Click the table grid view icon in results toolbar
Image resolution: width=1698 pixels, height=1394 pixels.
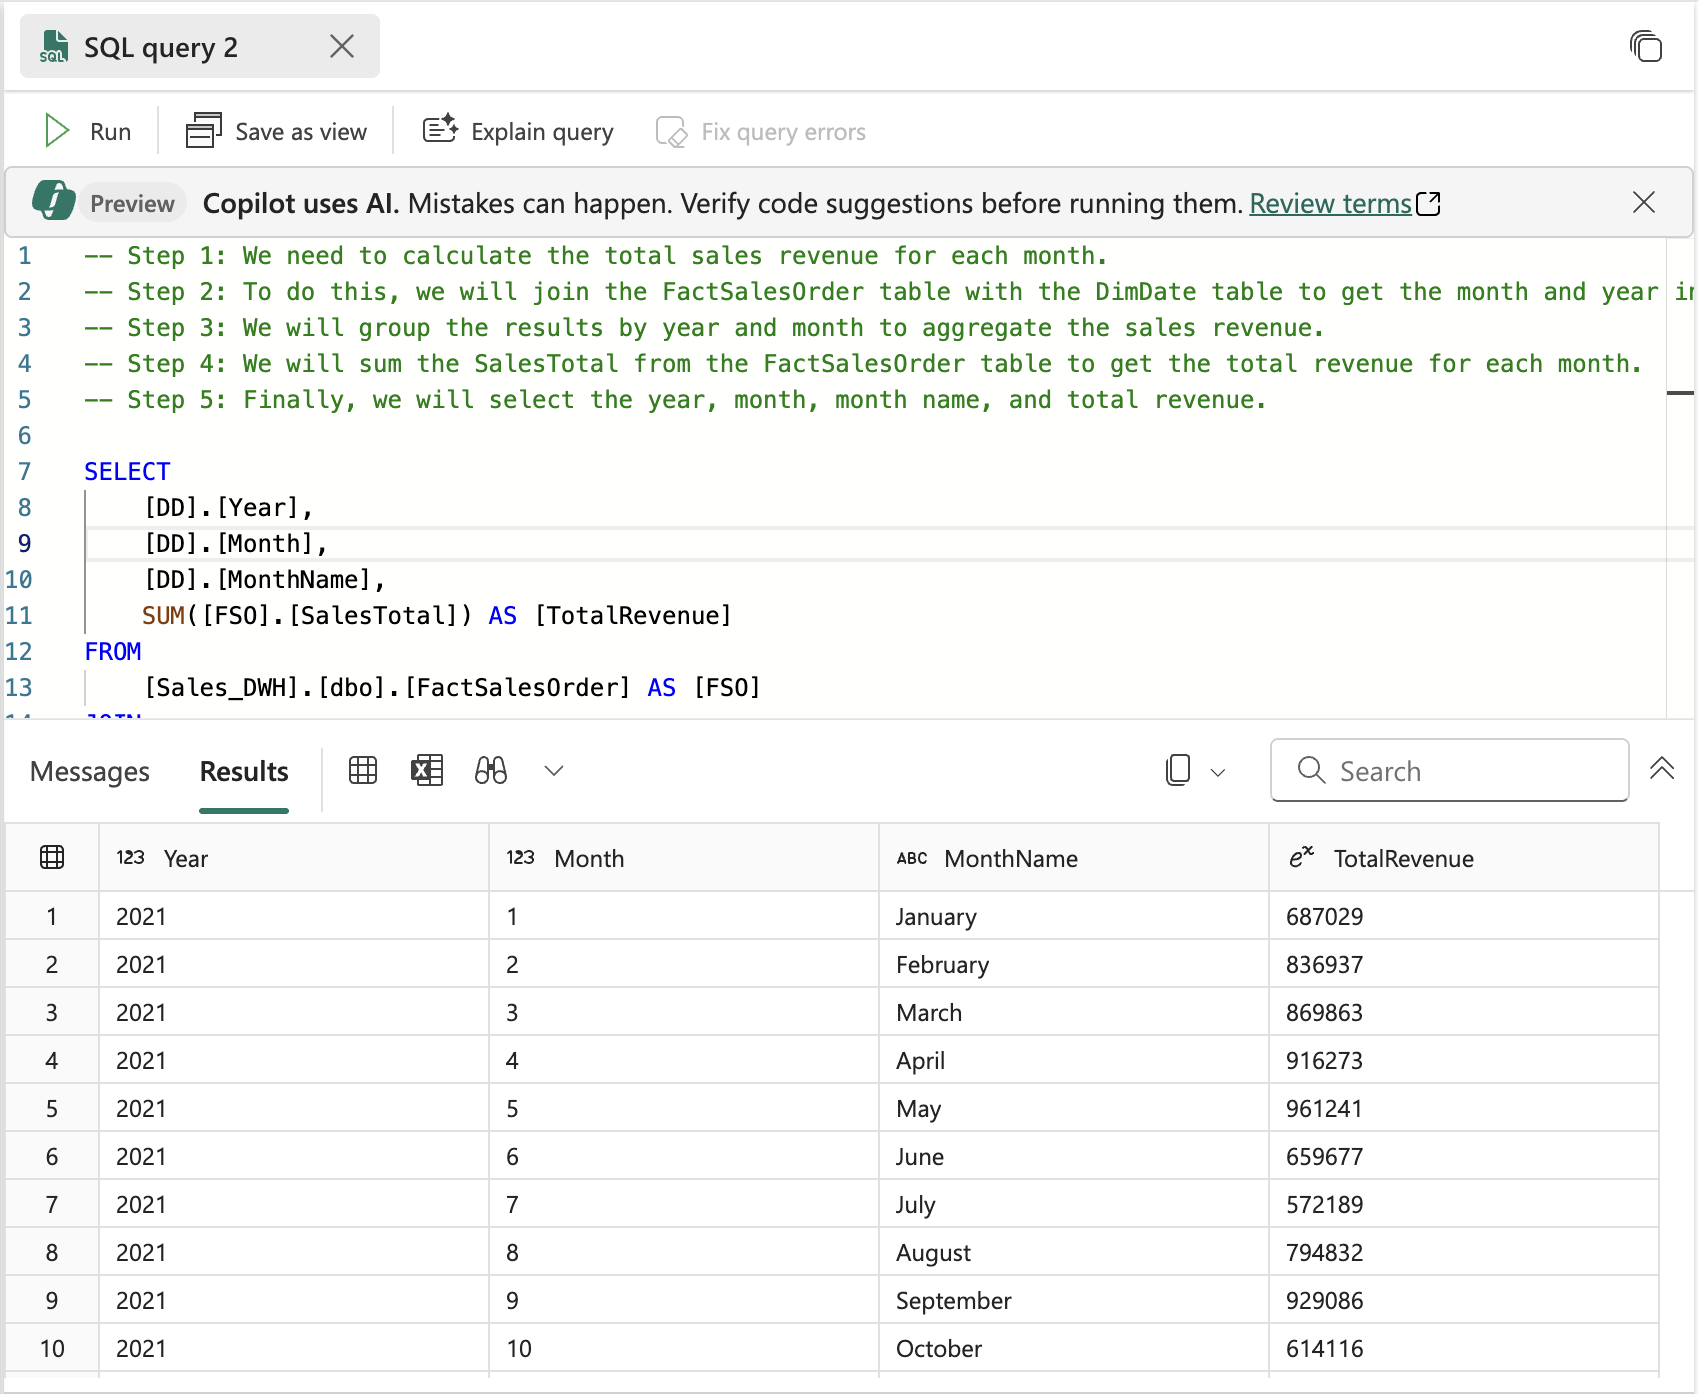(363, 770)
